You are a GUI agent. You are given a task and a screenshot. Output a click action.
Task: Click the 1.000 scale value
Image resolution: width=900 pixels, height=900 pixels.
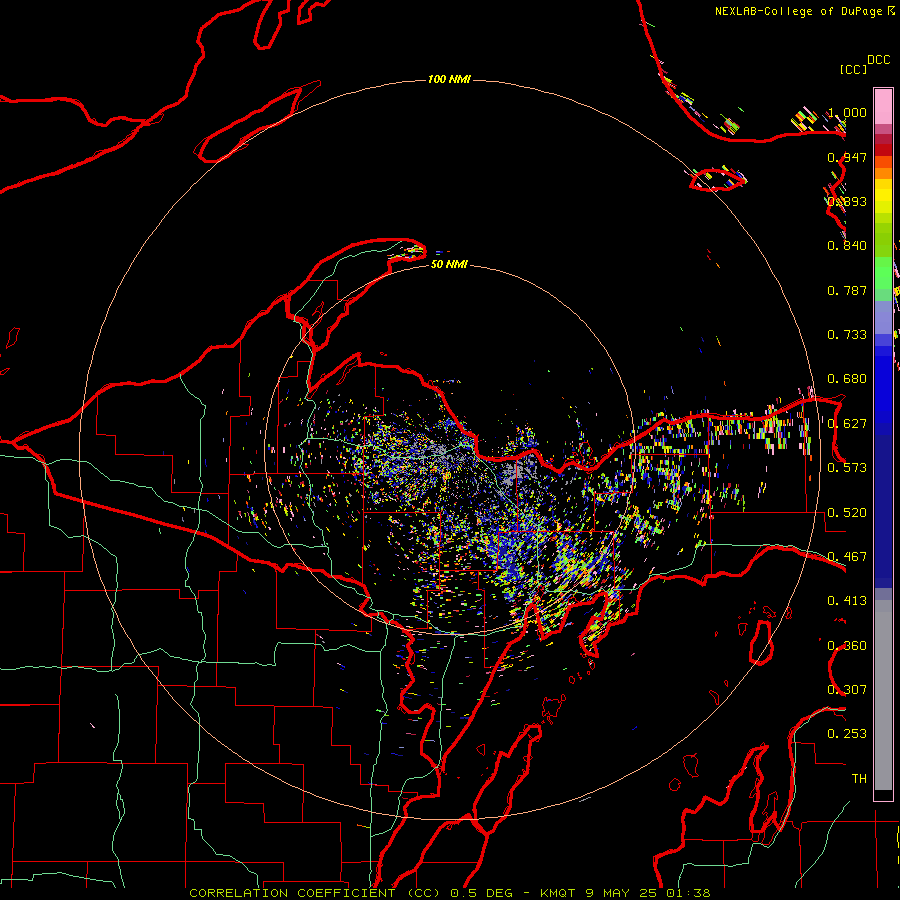847,112
